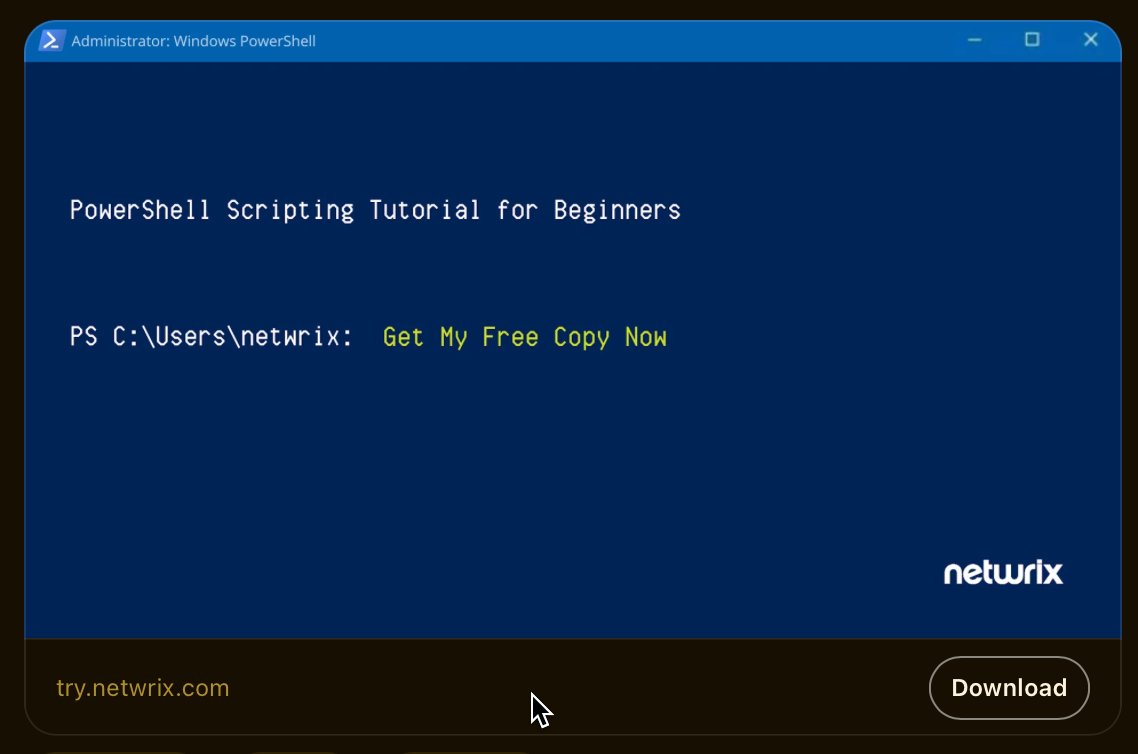The width and height of the screenshot is (1138, 754).
Task: Click the netwrix logo
Action: [x=1003, y=573]
